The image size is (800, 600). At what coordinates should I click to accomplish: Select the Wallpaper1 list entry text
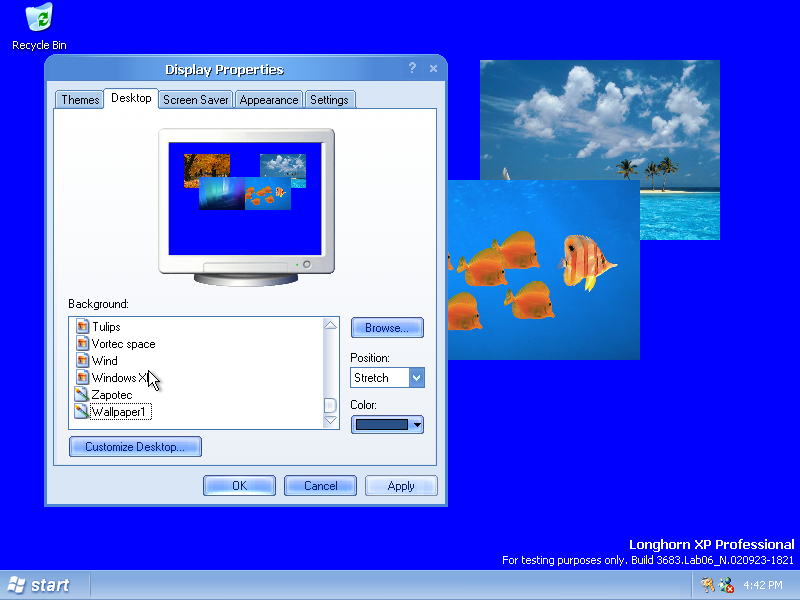tap(120, 412)
